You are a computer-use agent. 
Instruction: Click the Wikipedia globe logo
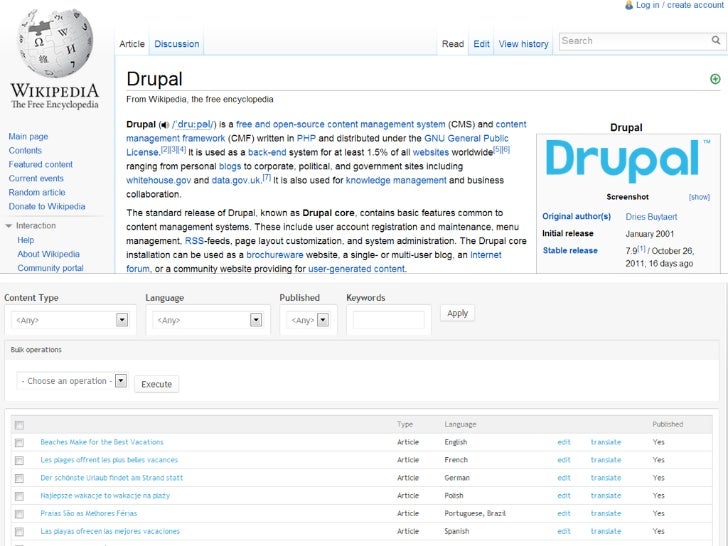click(x=55, y=43)
